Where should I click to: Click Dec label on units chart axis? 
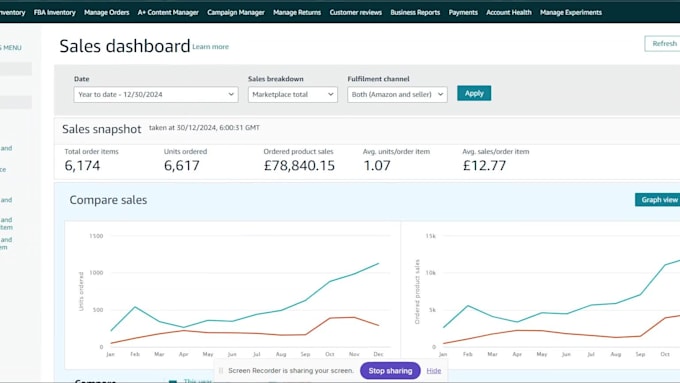tap(378, 354)
